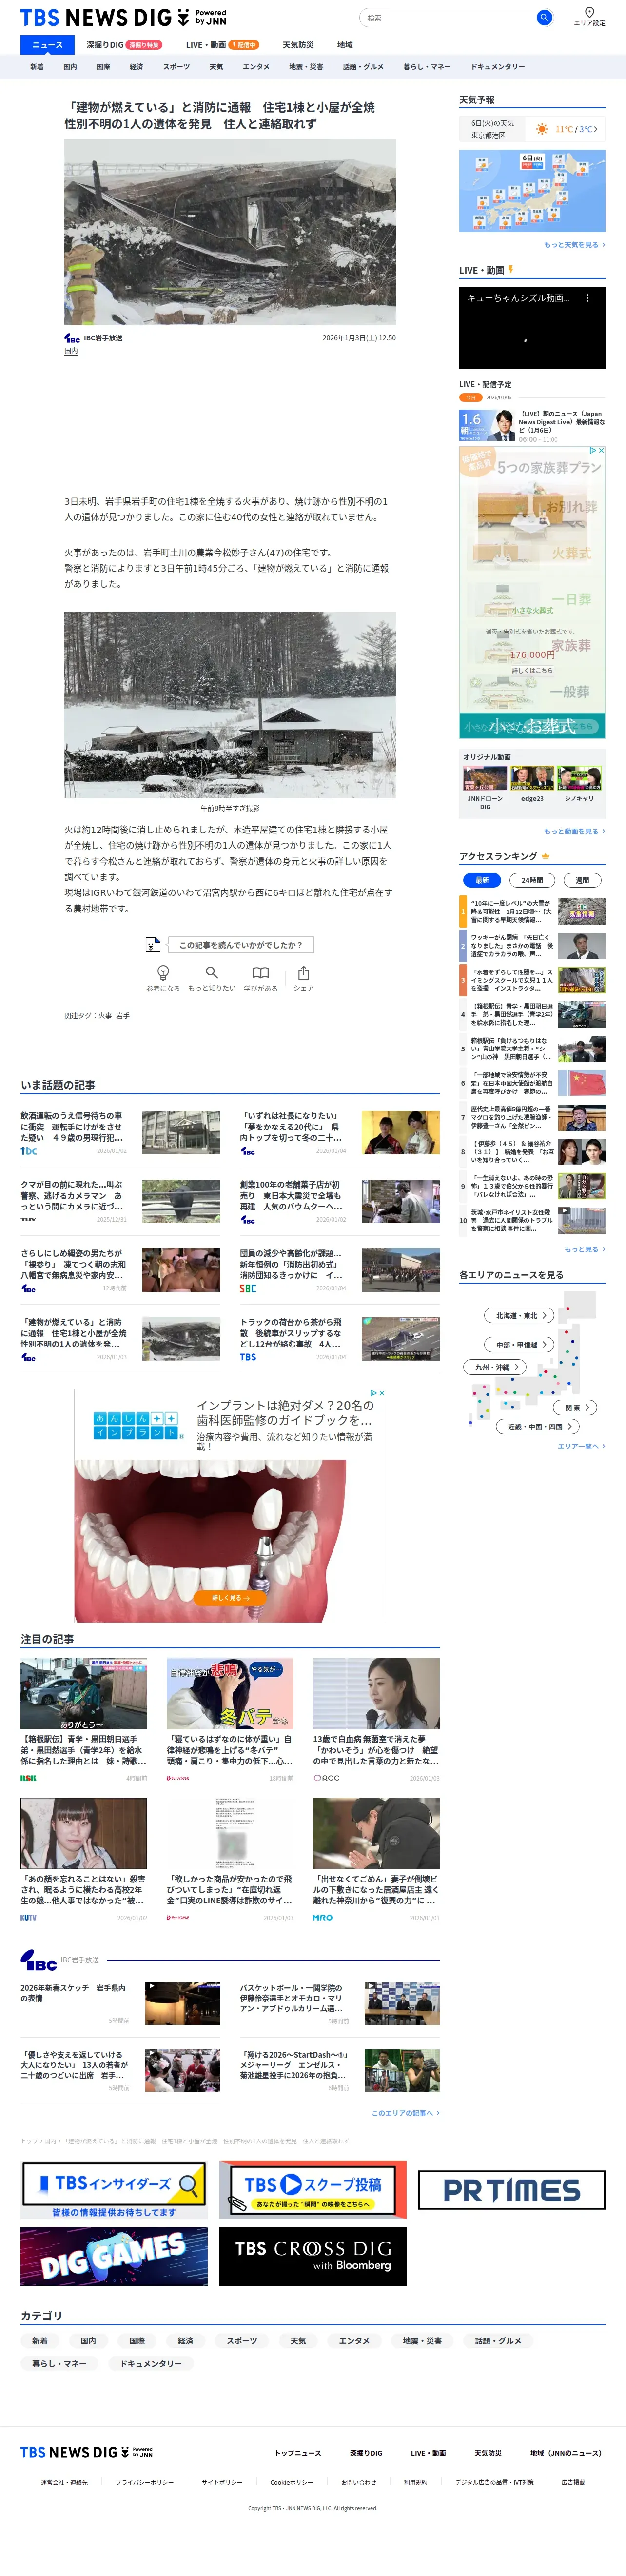This screenshot has height=2576, width=626.
Task: Expand the 関東 area news
Action: pos(576,1407)
